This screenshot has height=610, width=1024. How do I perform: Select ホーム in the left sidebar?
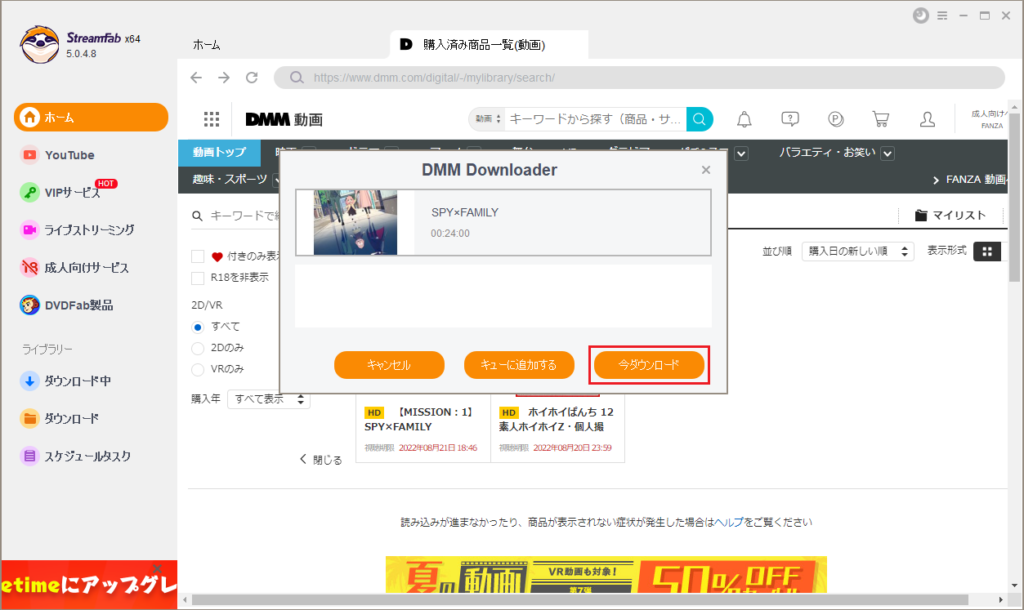91,117
